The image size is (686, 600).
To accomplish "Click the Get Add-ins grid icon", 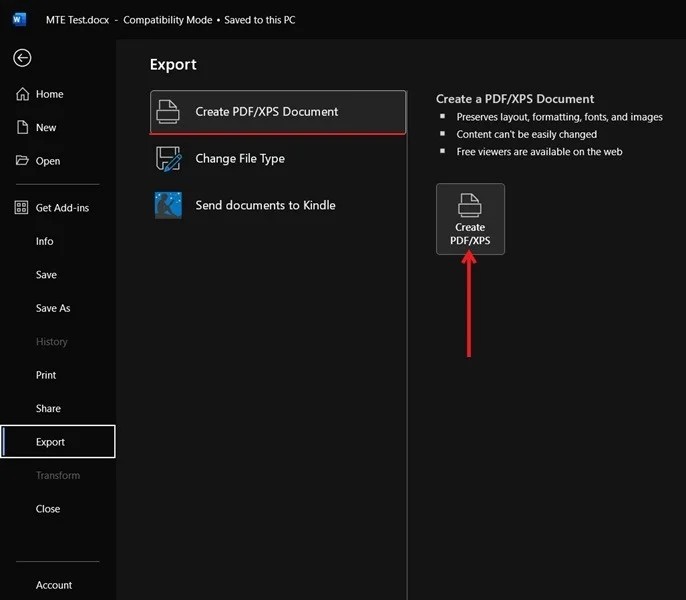I will point(22,208).
